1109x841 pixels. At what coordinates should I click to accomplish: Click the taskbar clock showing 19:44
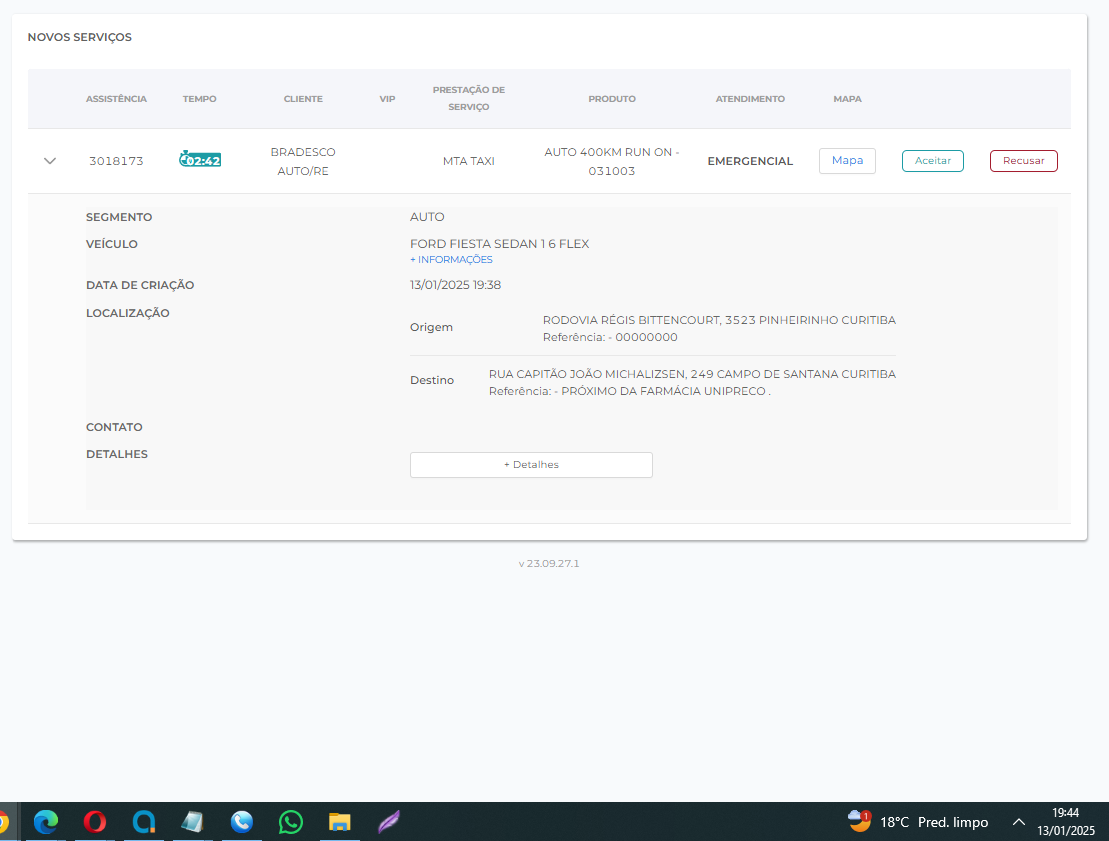(x=1066, y=822)
